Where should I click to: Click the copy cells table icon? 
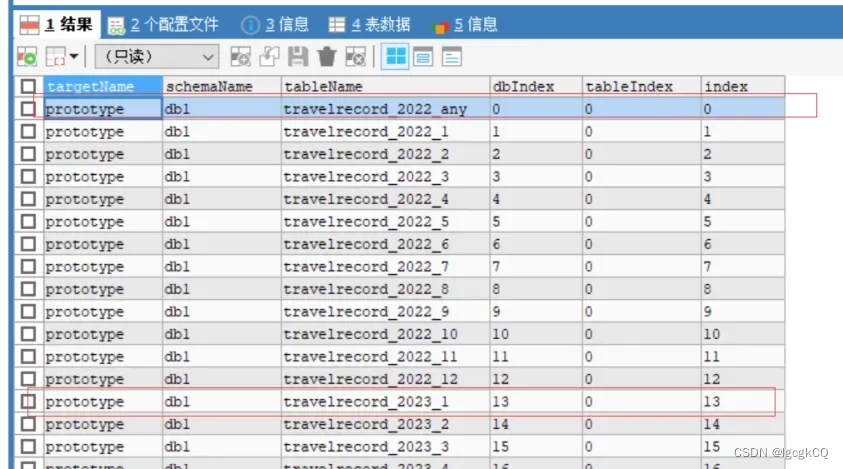click(56, 56)
